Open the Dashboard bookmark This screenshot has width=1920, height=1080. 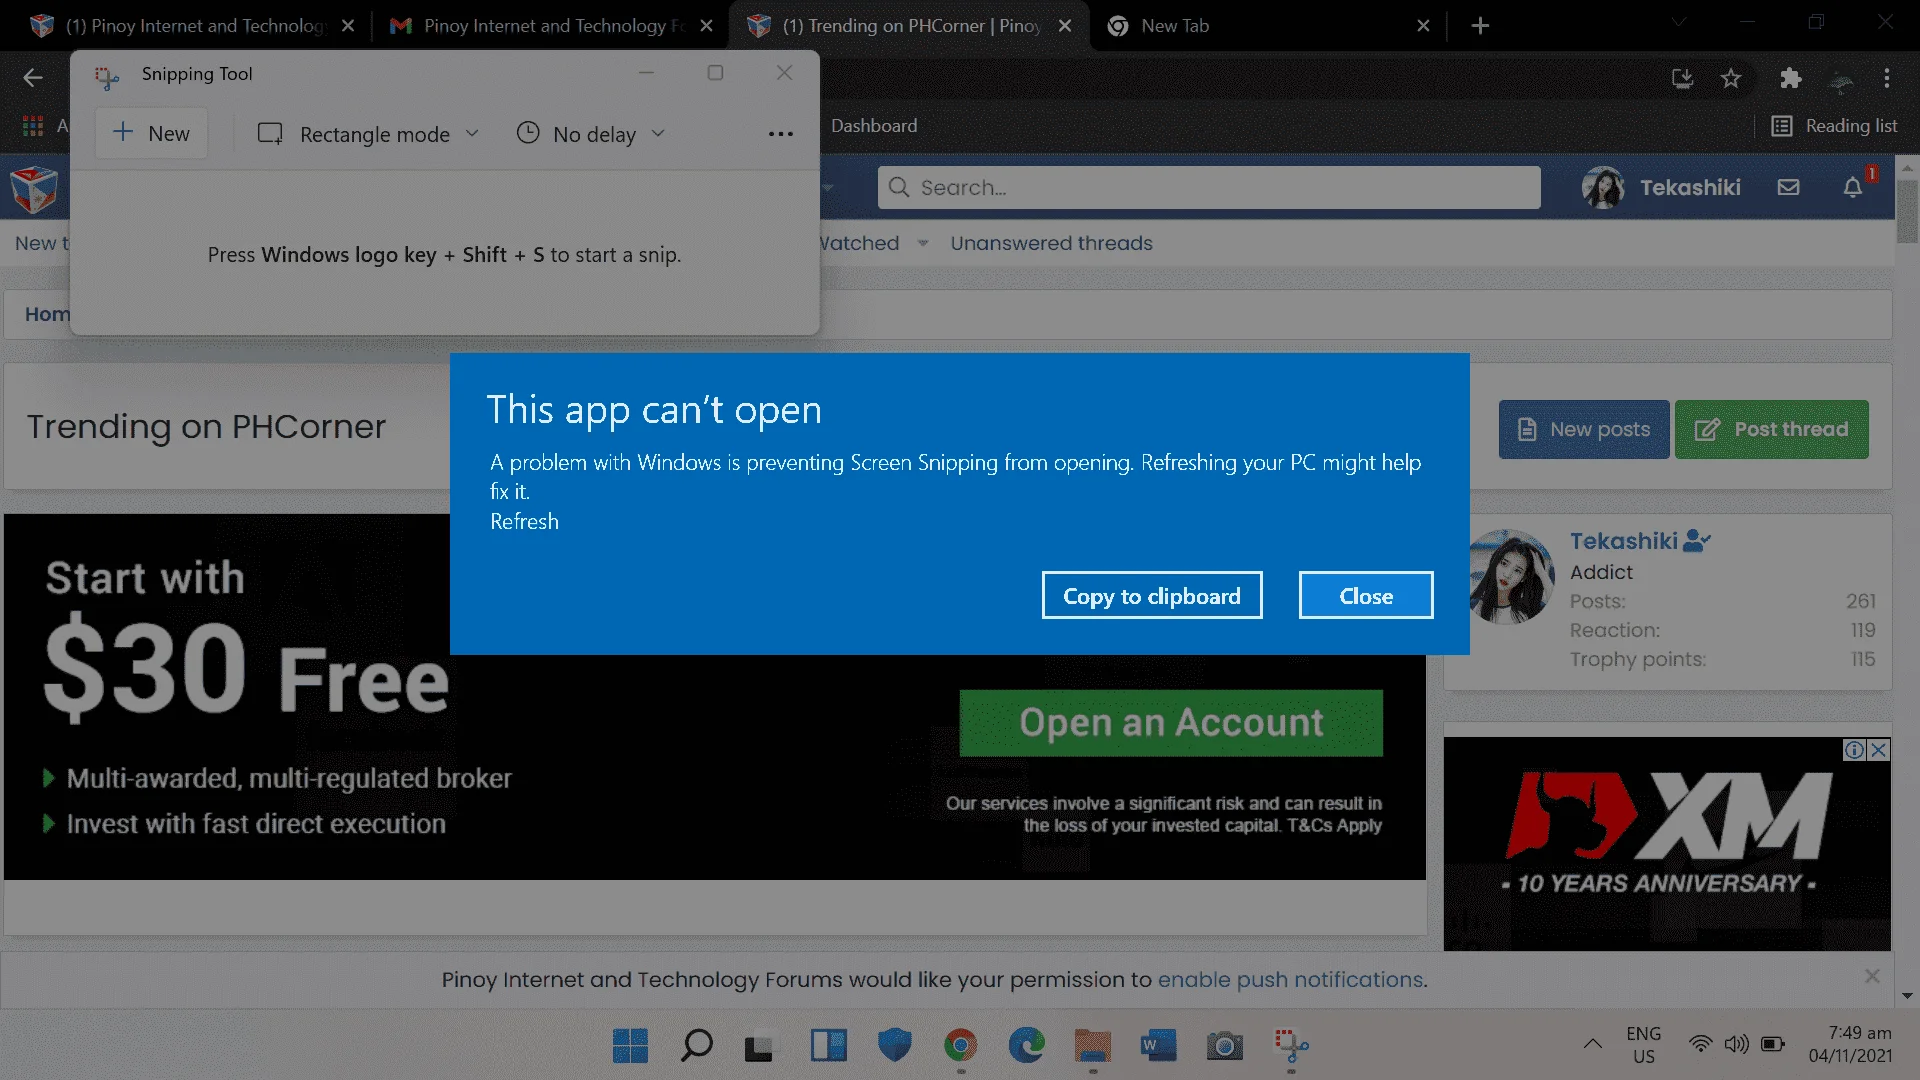click(x=874, y=126)
